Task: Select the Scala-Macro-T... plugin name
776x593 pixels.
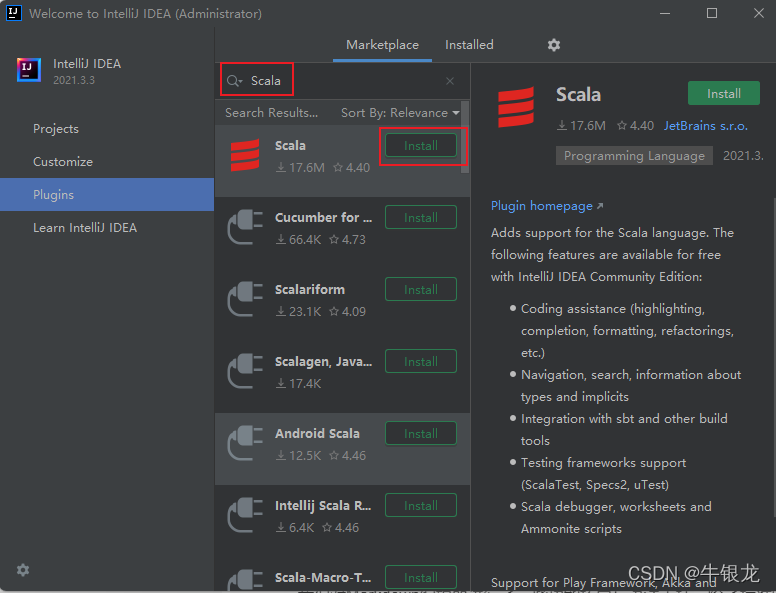Action: click(x=323, y=577)
